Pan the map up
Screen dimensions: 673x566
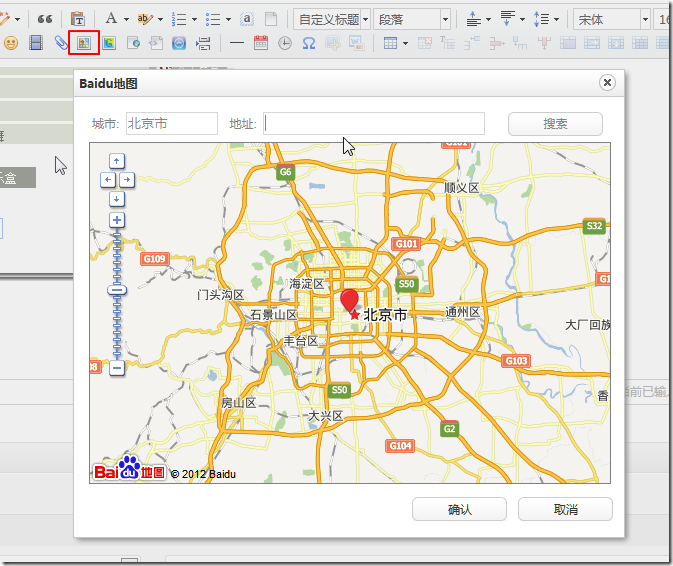pos(117,161)
